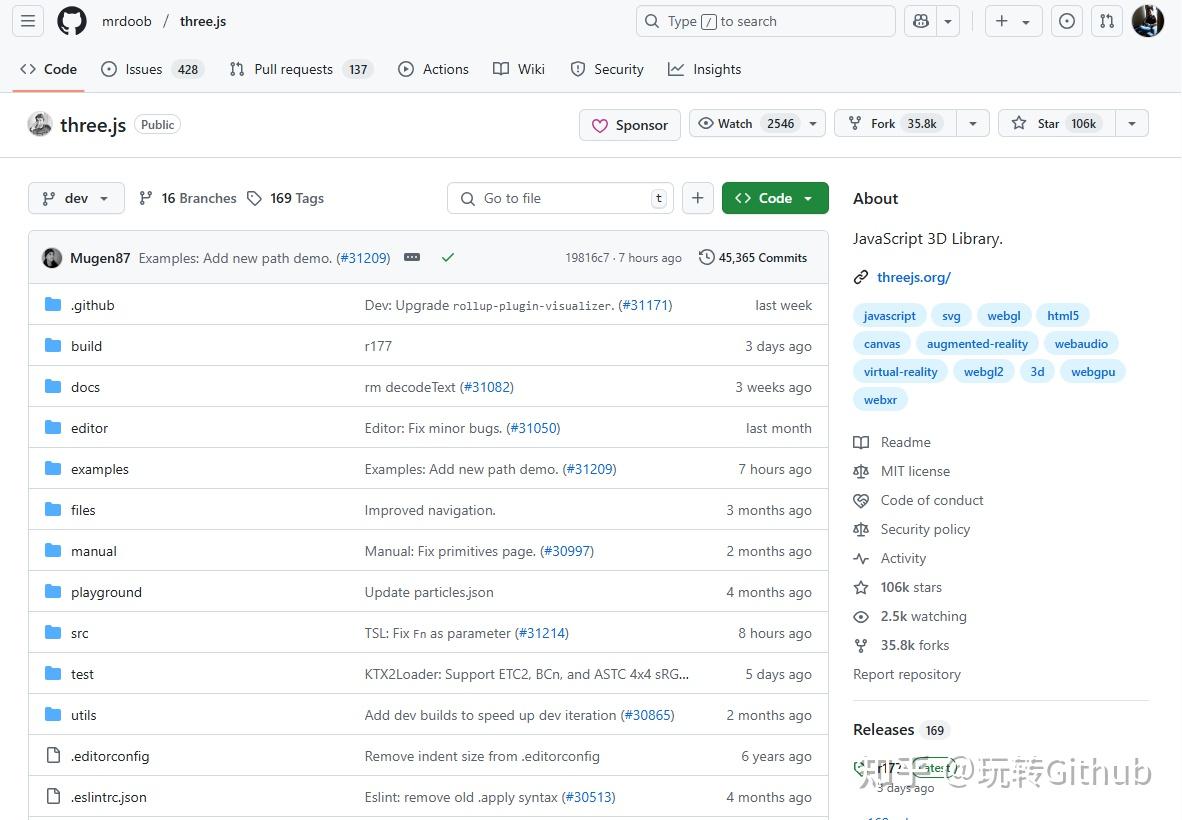Open the .editorconfig file
1182x820 pixels.
click(110, 756)
